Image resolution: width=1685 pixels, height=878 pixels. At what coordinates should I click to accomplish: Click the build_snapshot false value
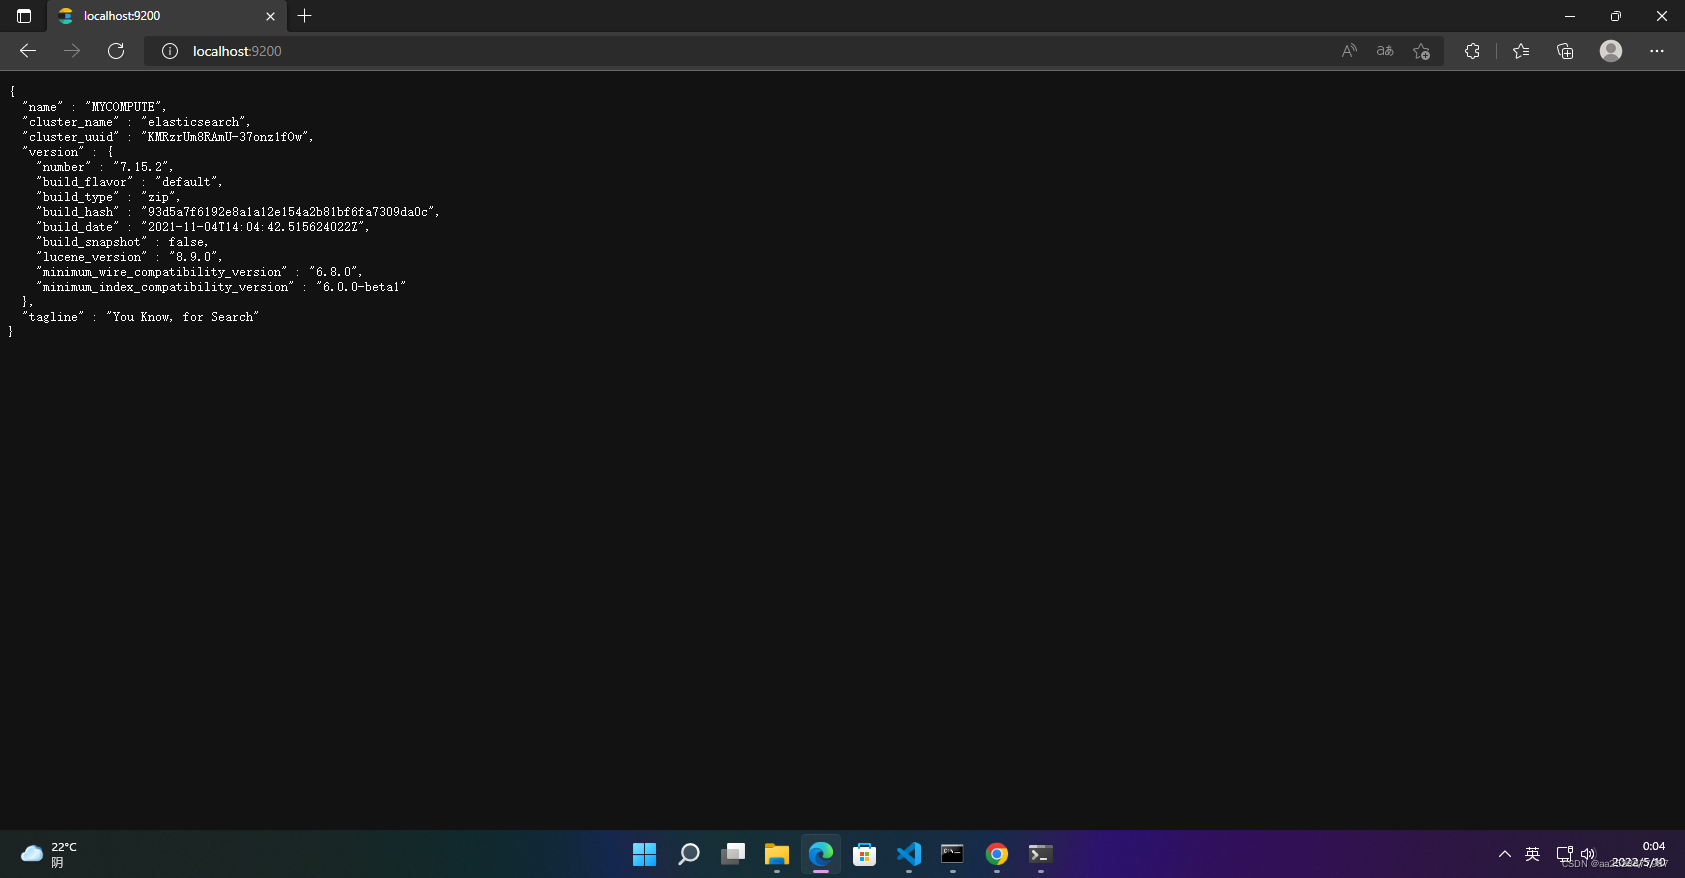(x=188, y=242)
